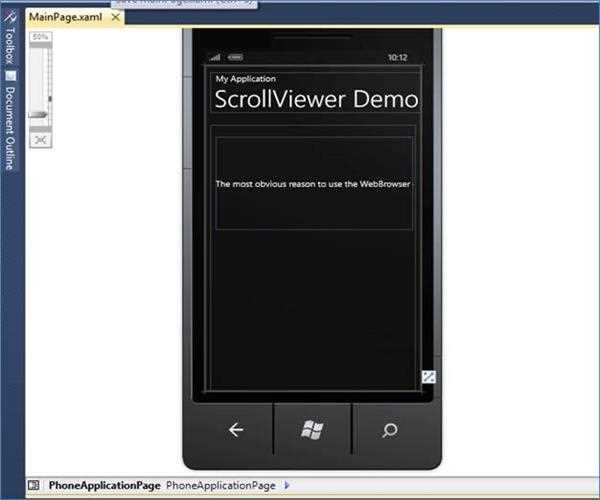Screen dimensions: 600x500
Task: Click the designer zoom slider thumb
Action: click(38, 114)
